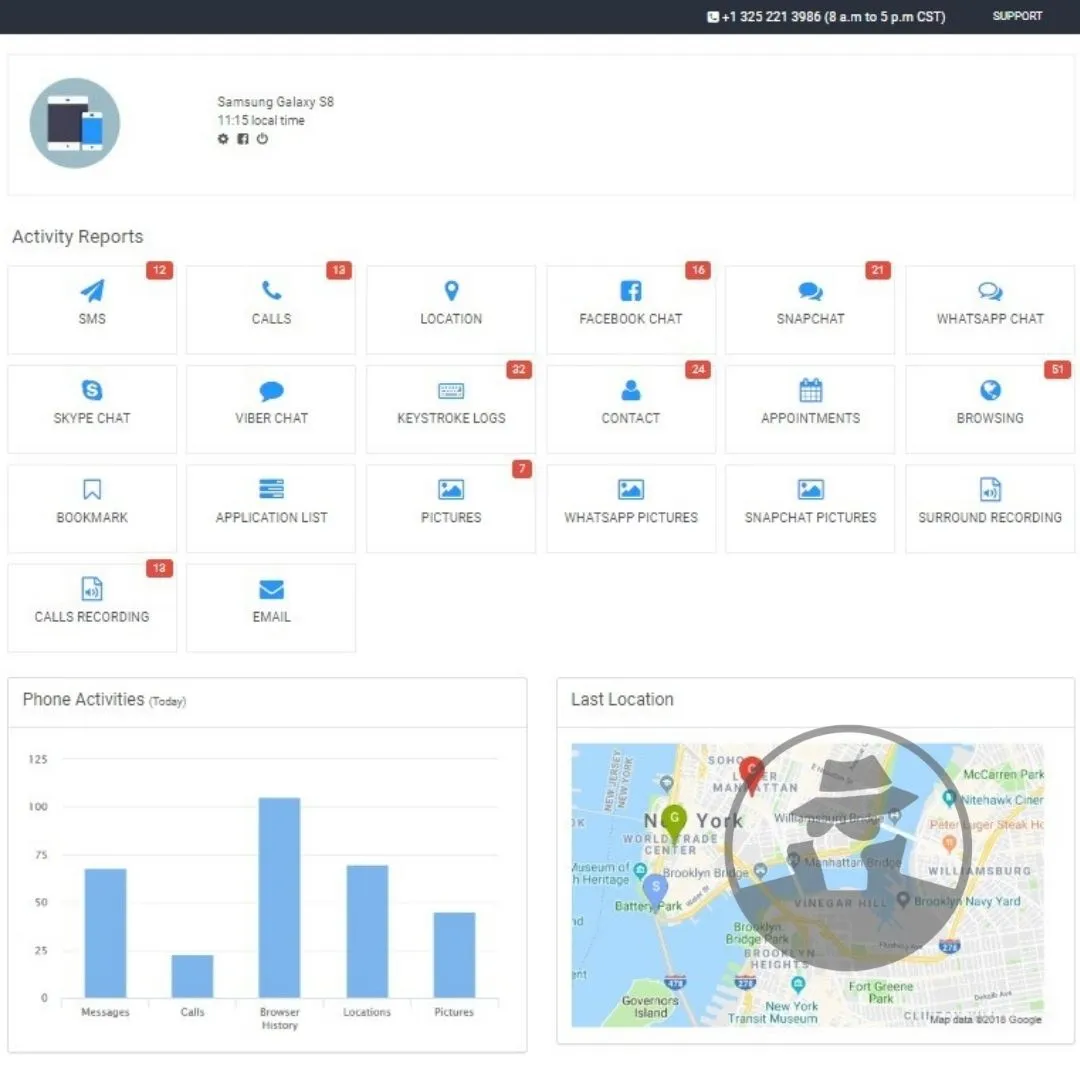Click the Last Location heading
The width and height of the screenshot is (1080, 1080).
tap(622, 699)
